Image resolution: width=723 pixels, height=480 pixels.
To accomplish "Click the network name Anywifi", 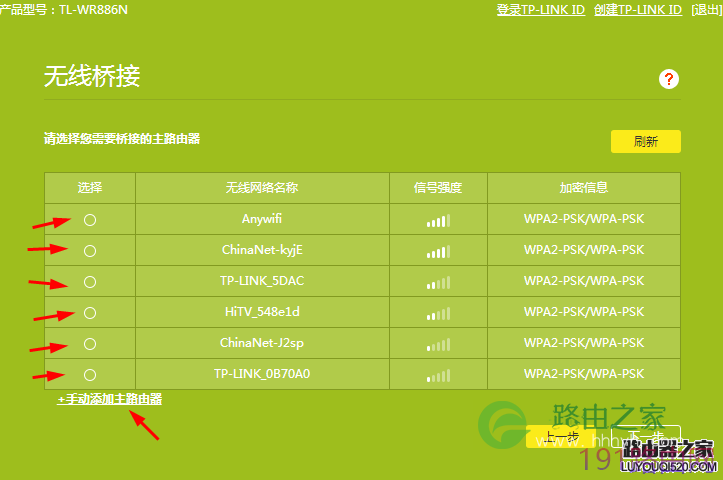I will coord(262,219).
